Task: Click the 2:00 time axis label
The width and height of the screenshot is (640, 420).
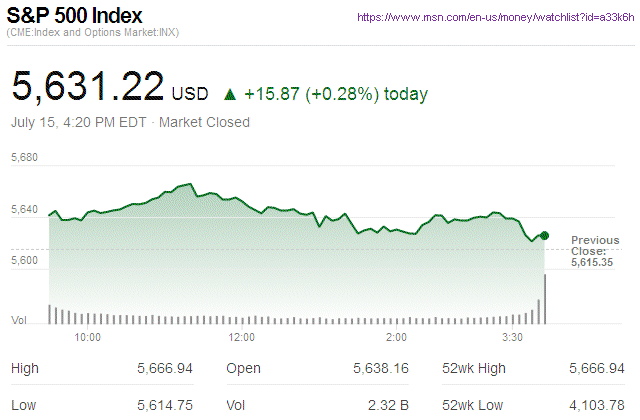Action: [396, 337]
